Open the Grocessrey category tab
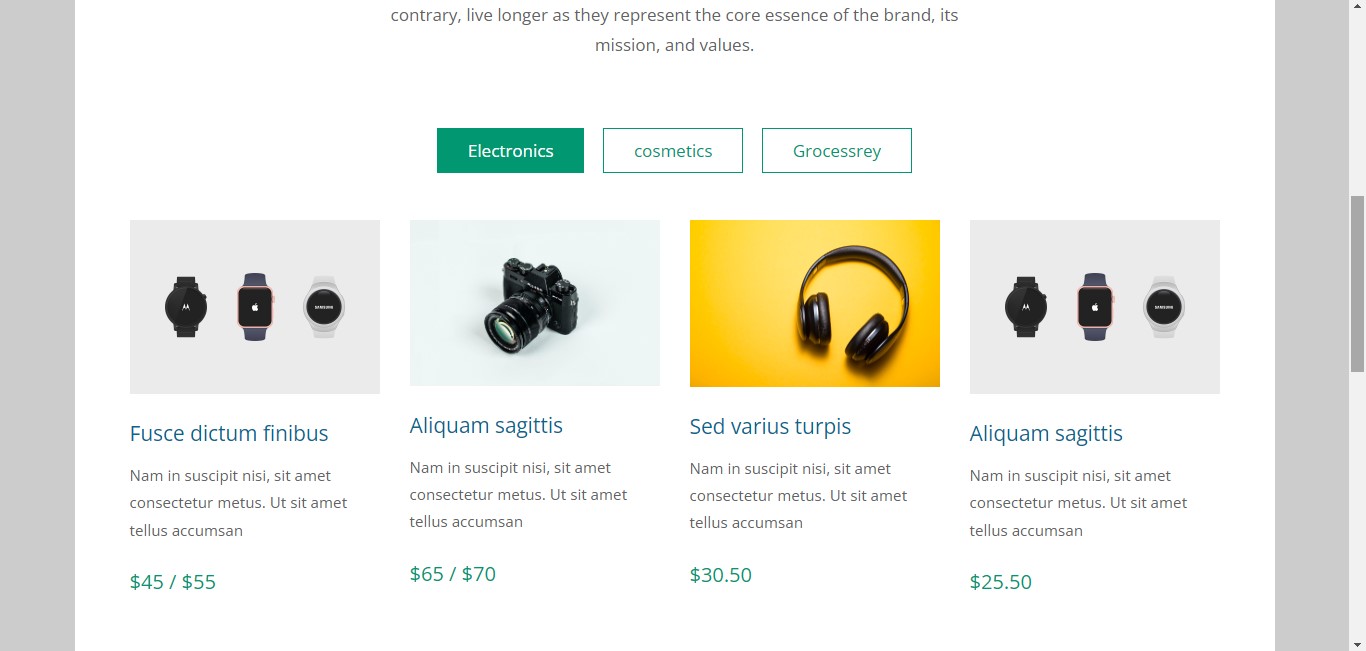The width and height of the screenshot is (1366, 651). tap(837, 151)
